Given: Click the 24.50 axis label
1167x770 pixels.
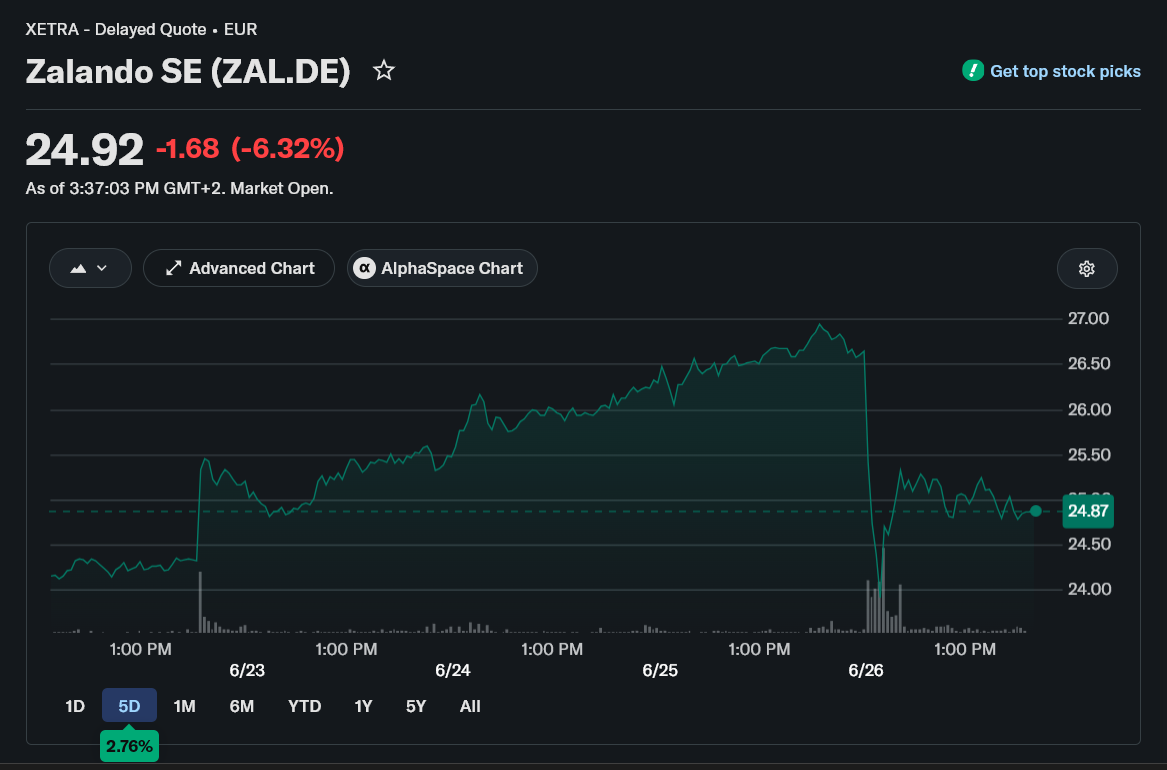Looking at the screenshot, I should click(1089, 545).
